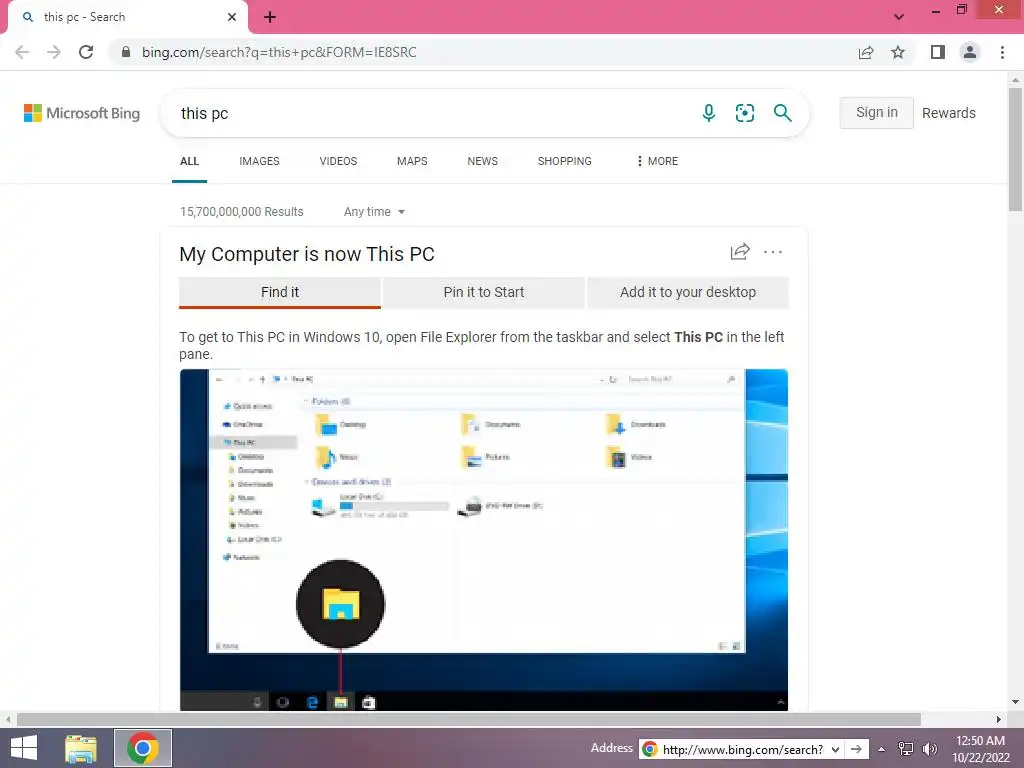Viewport: 1024px width, 768px height.
Task: Sign in to Bing
Action: tap(876, 112)
